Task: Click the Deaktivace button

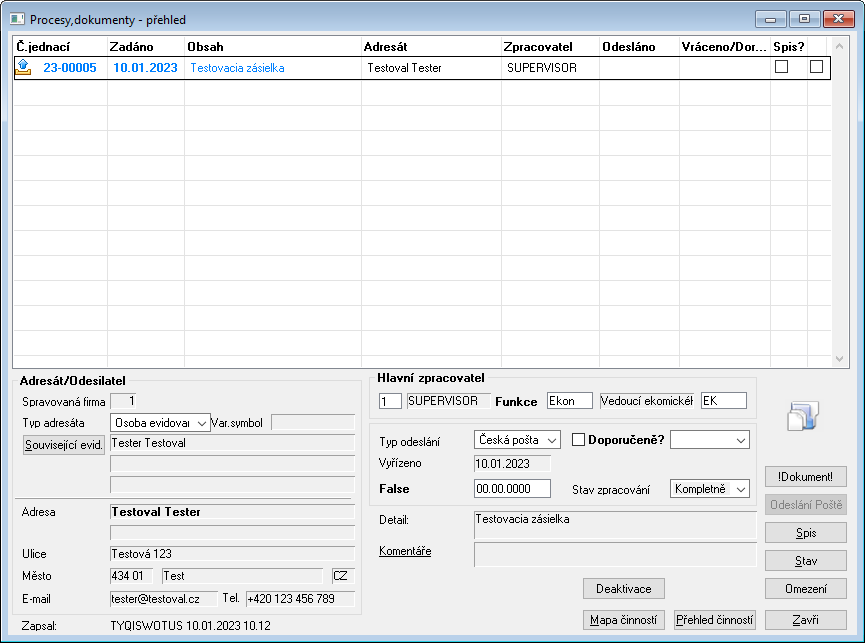Action: (623, 589)
